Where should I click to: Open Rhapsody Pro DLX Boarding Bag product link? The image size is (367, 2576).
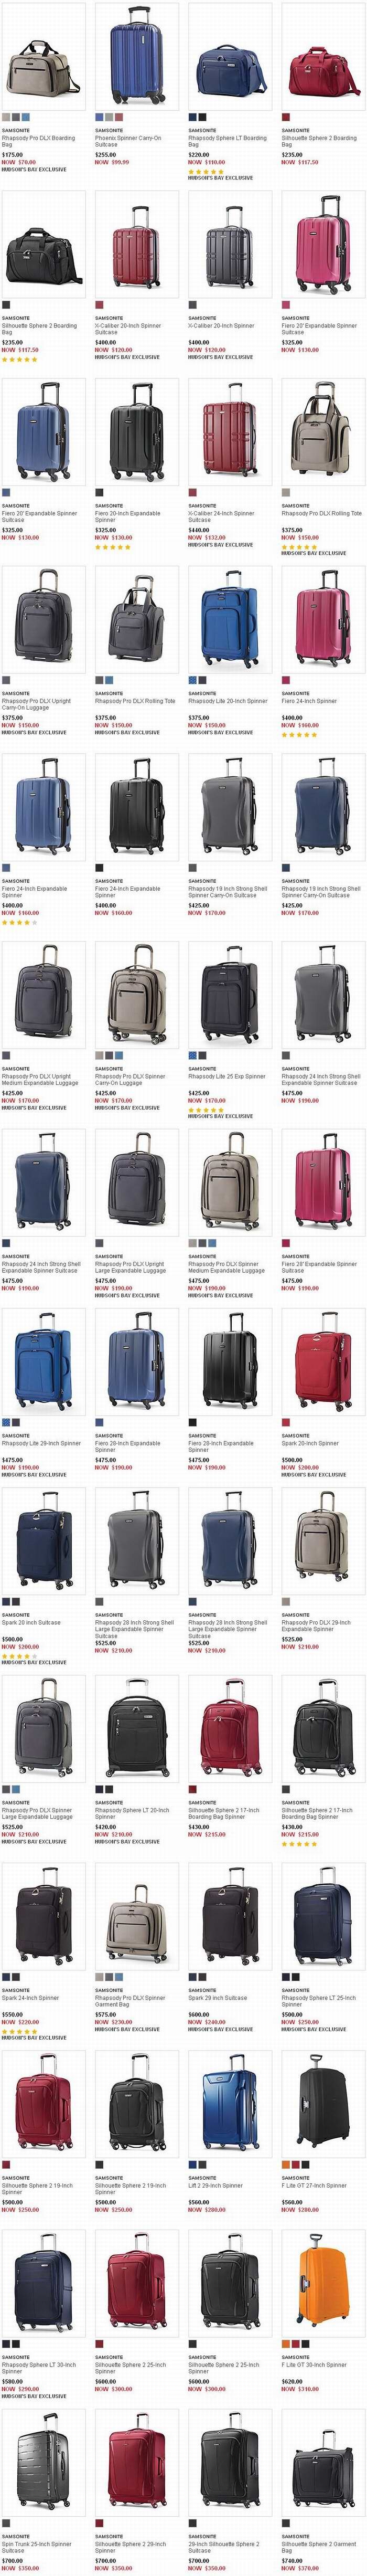[x=38, y=141]
